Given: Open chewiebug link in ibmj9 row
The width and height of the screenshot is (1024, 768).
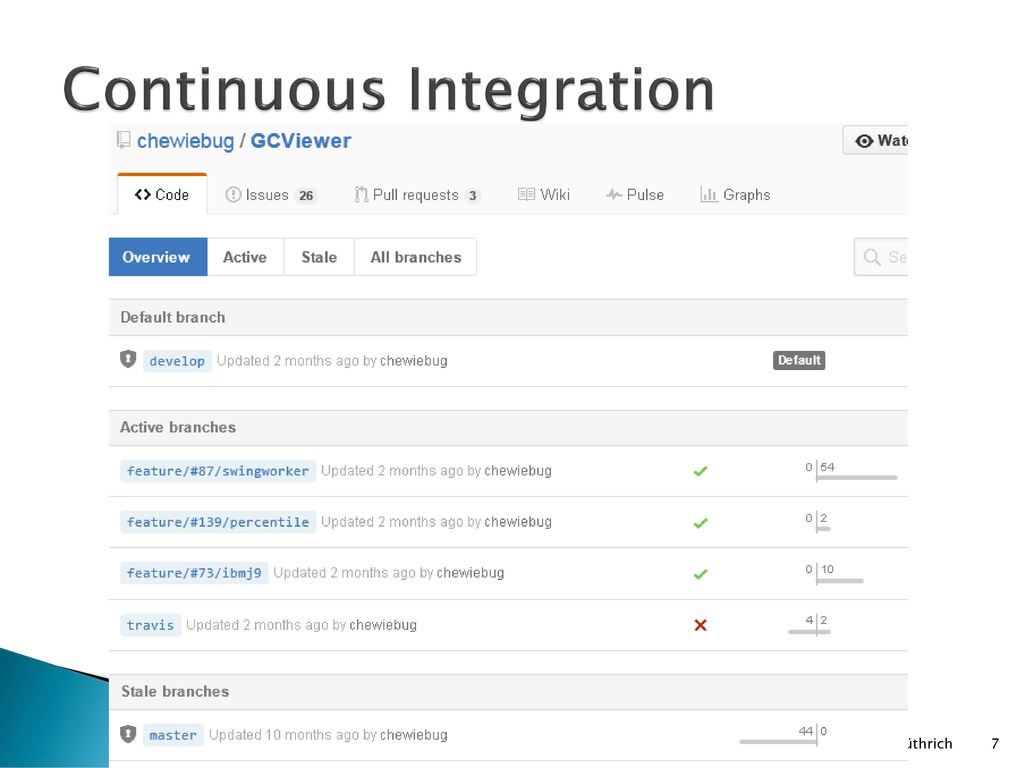Looking at the screenshot, I should [x=470, y=573].
